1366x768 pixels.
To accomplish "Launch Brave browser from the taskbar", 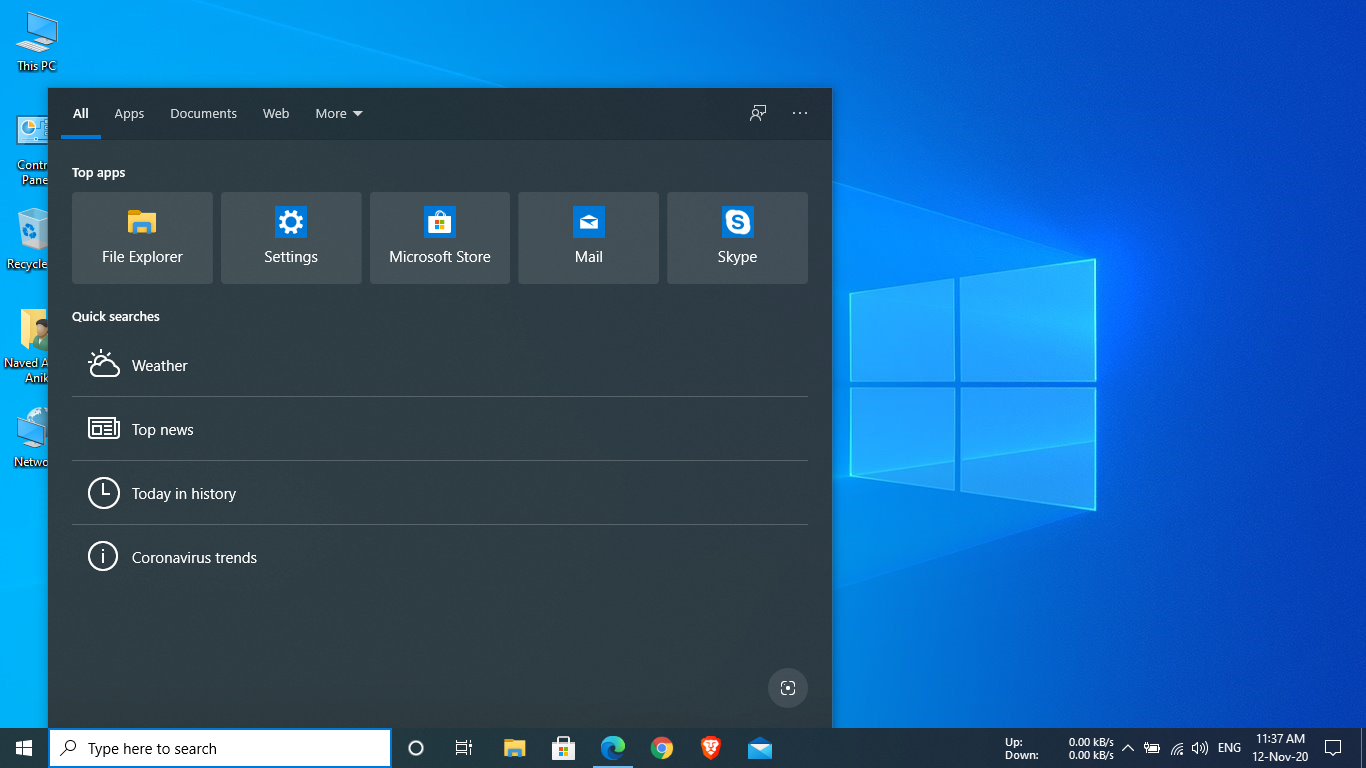I will click(710, 748).
